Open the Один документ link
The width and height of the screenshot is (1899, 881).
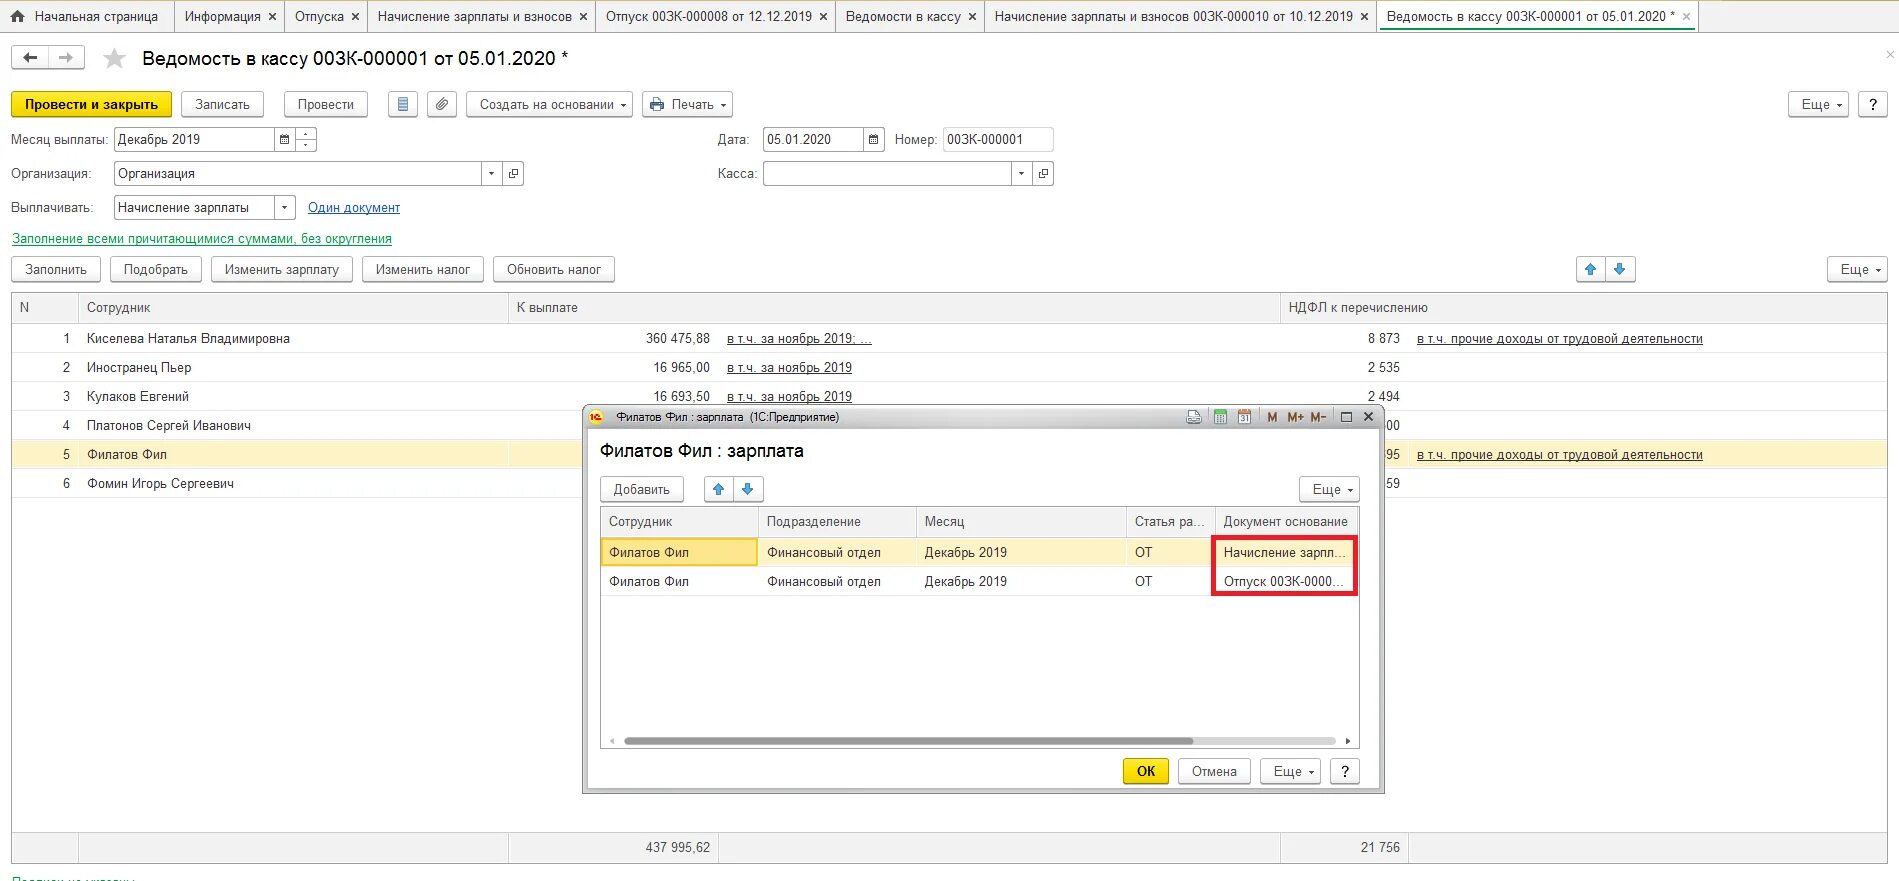354,208
